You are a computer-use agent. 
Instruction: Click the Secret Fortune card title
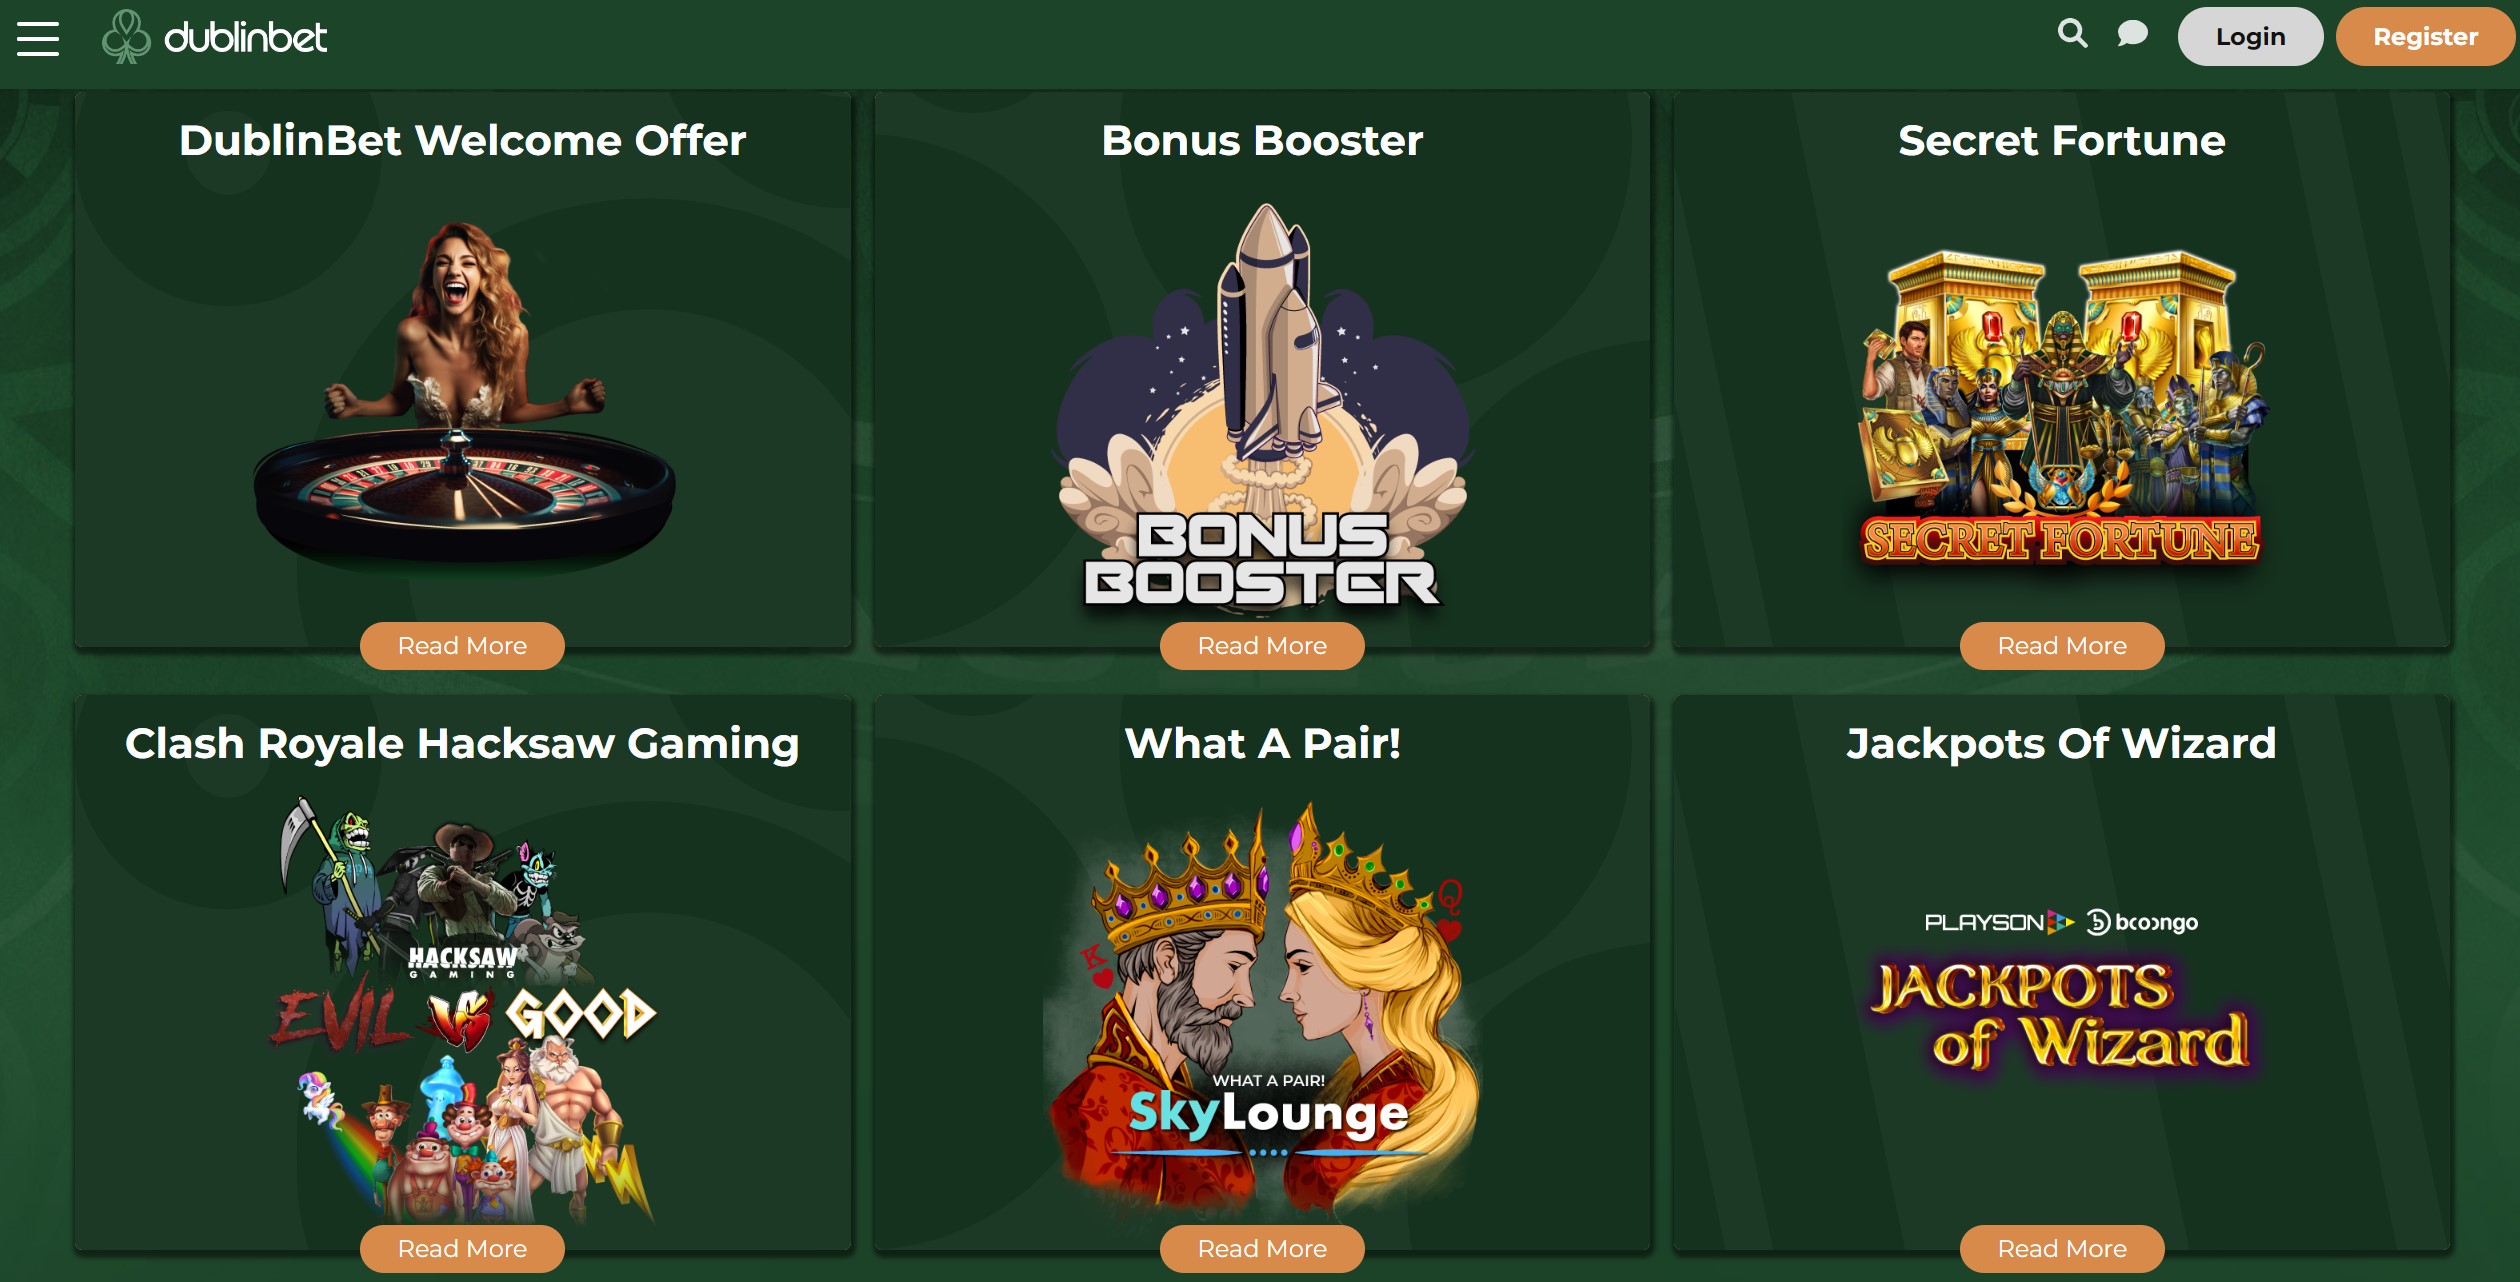coord(2062,141)
